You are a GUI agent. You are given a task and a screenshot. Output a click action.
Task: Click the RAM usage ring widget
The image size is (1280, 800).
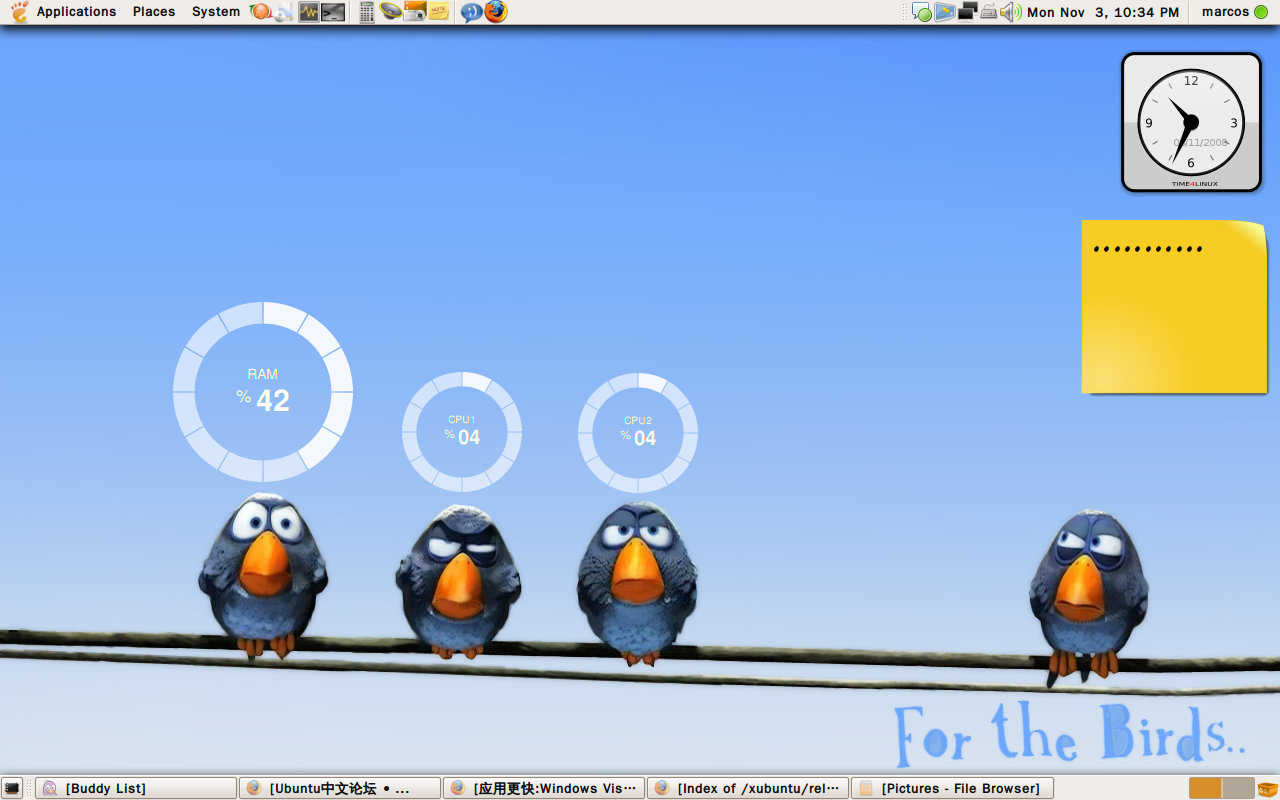[x=263, y=392]
